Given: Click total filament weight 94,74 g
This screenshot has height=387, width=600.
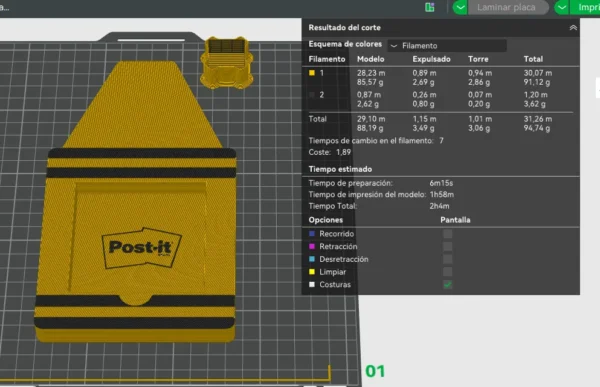Looking at the screenshot, I should point(537,128).
